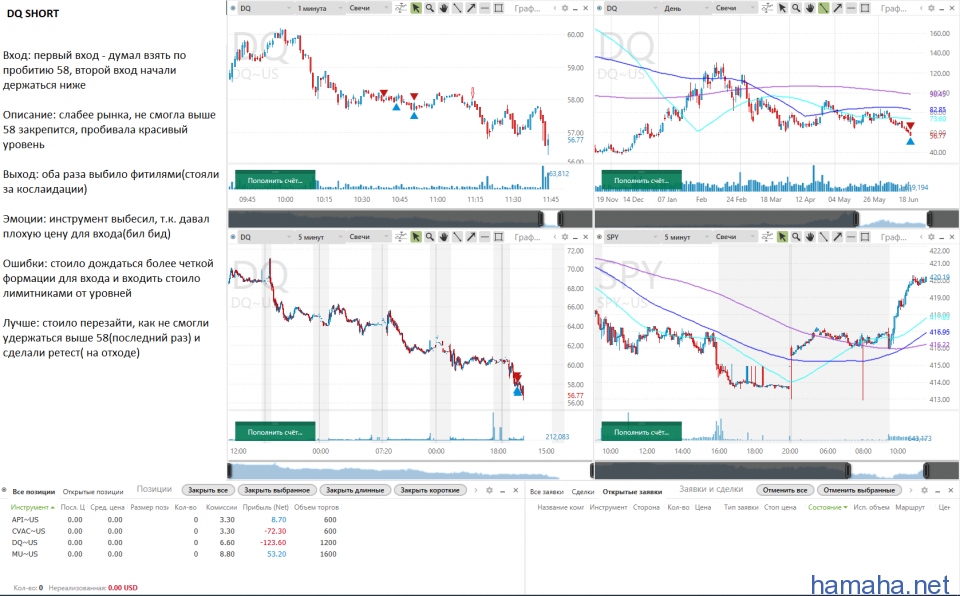The height and width of the screenshot is (596, 960).
Task: Sort positions by Инструмент column header
Action: (32, 507)
